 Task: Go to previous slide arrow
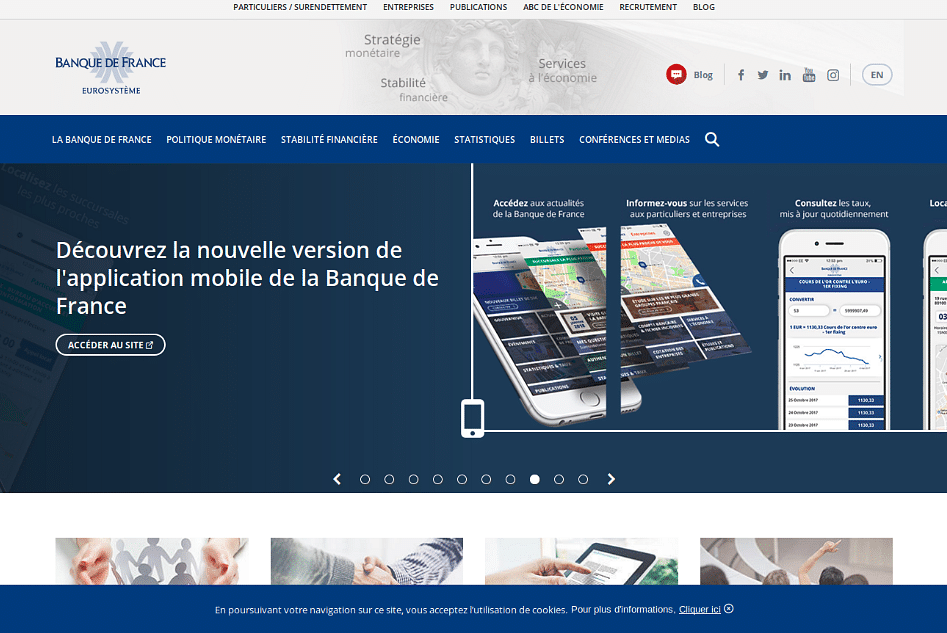point(338,479)
